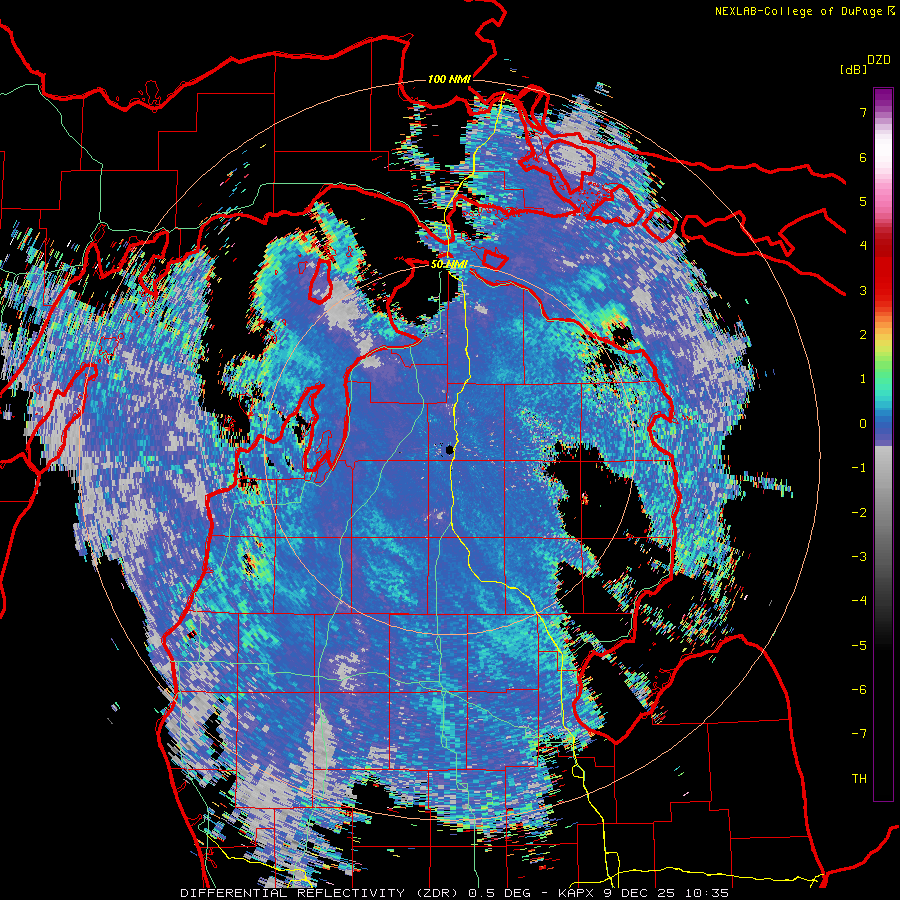Click the -1 tick label on color scale
This screenshot has height=900, width=900.
(859, 468)
